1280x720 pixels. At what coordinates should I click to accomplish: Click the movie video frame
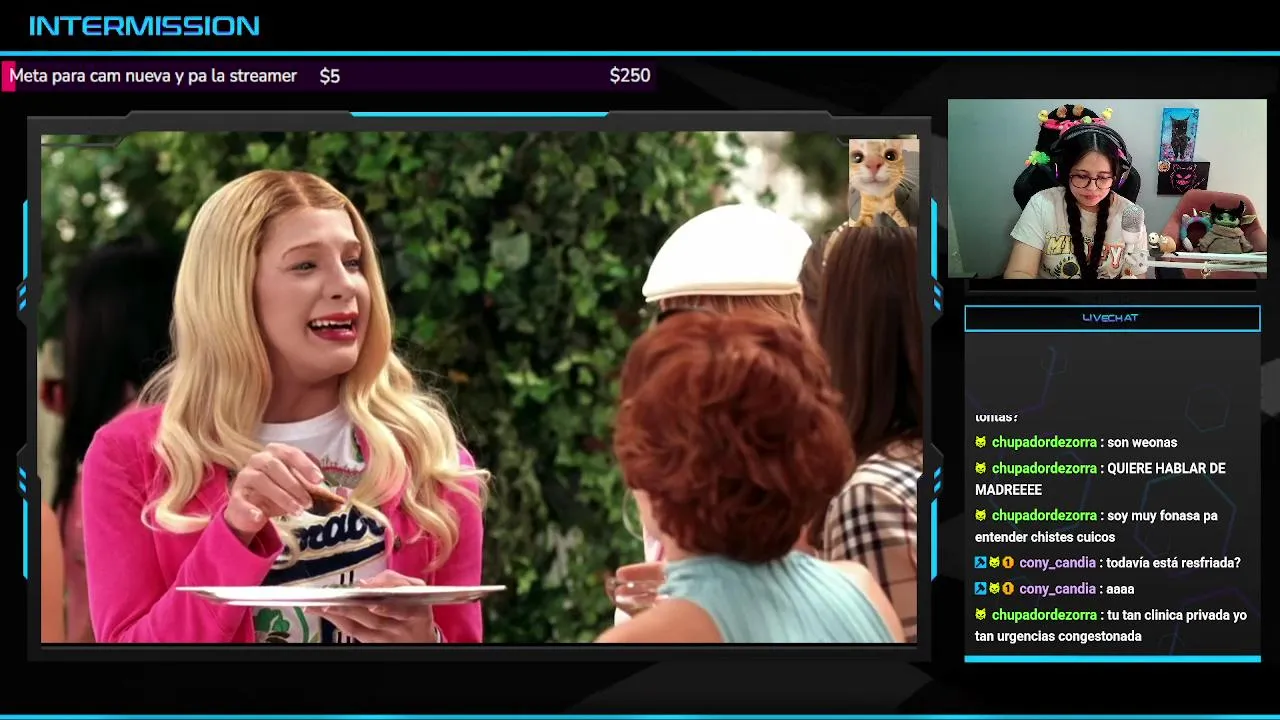479,387
